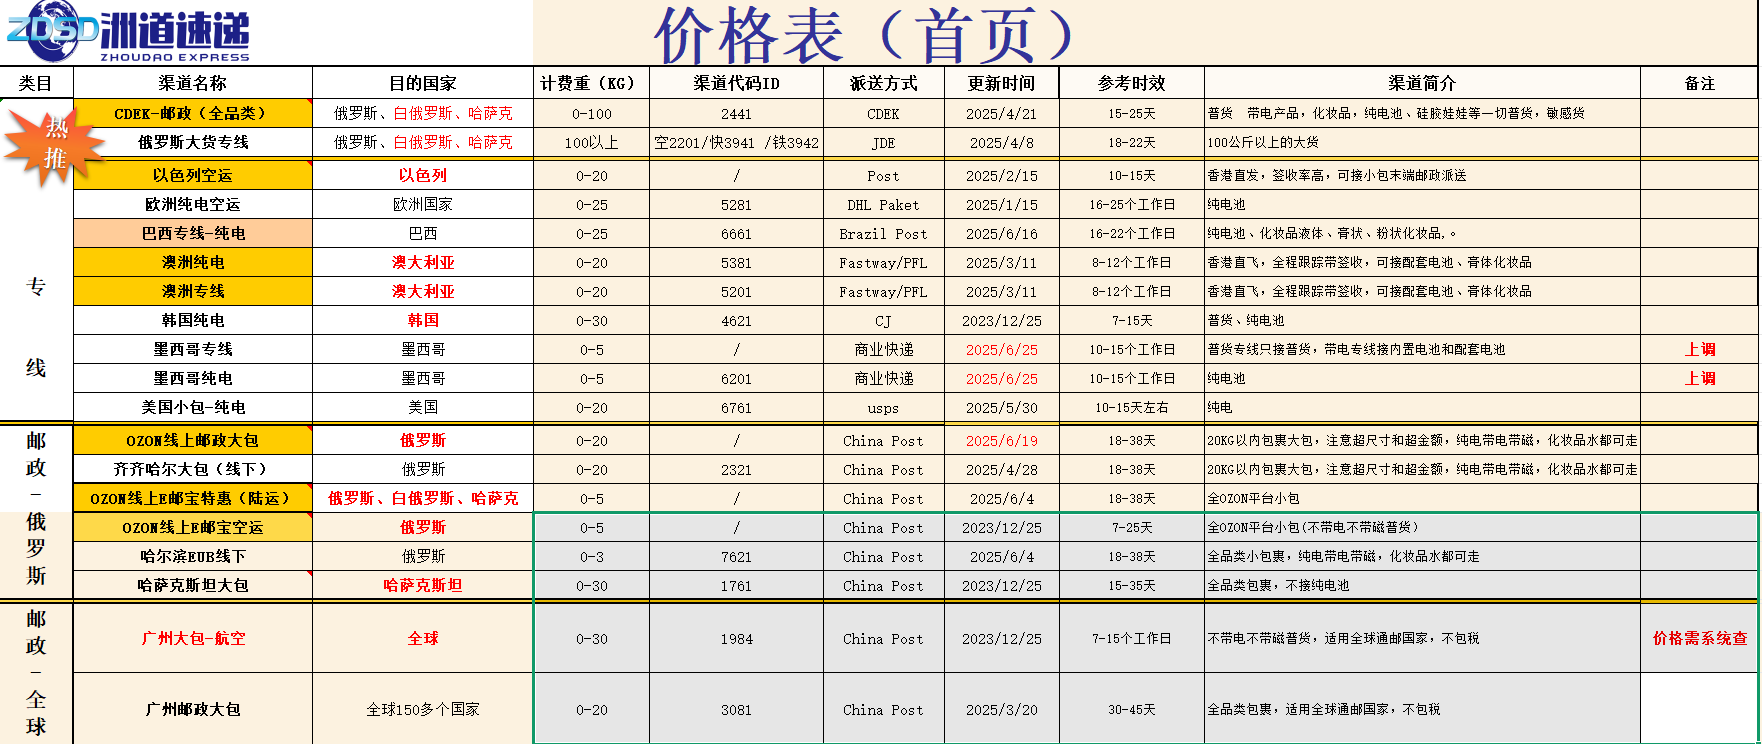Image resolution: width=1762 pixels, height=744 pixels.
Task: Open the 澳洲纯电 channel cell
Action: coord(193,262)
